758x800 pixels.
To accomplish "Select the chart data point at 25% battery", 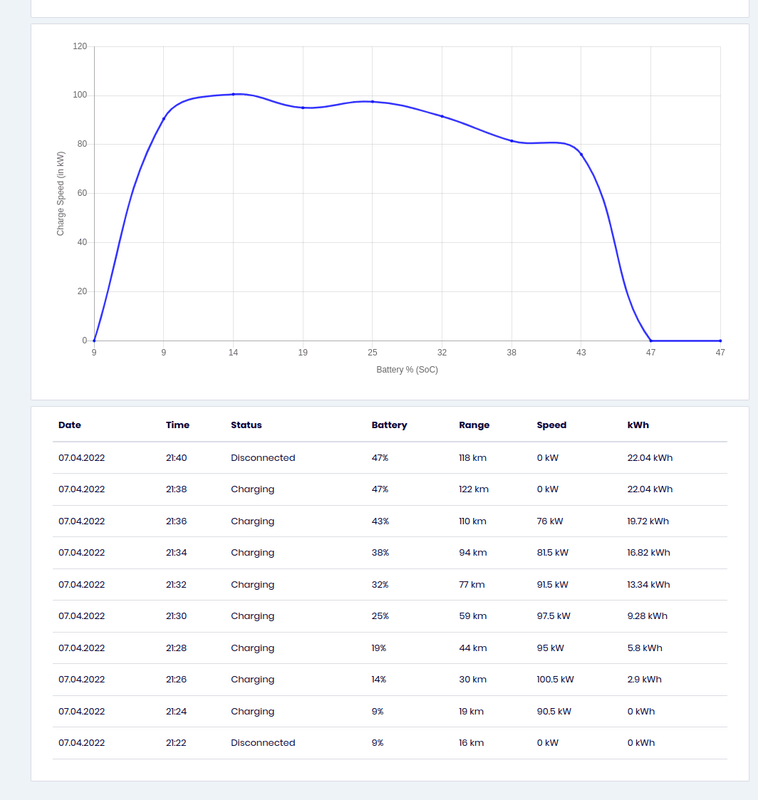I will click(372, 102).
